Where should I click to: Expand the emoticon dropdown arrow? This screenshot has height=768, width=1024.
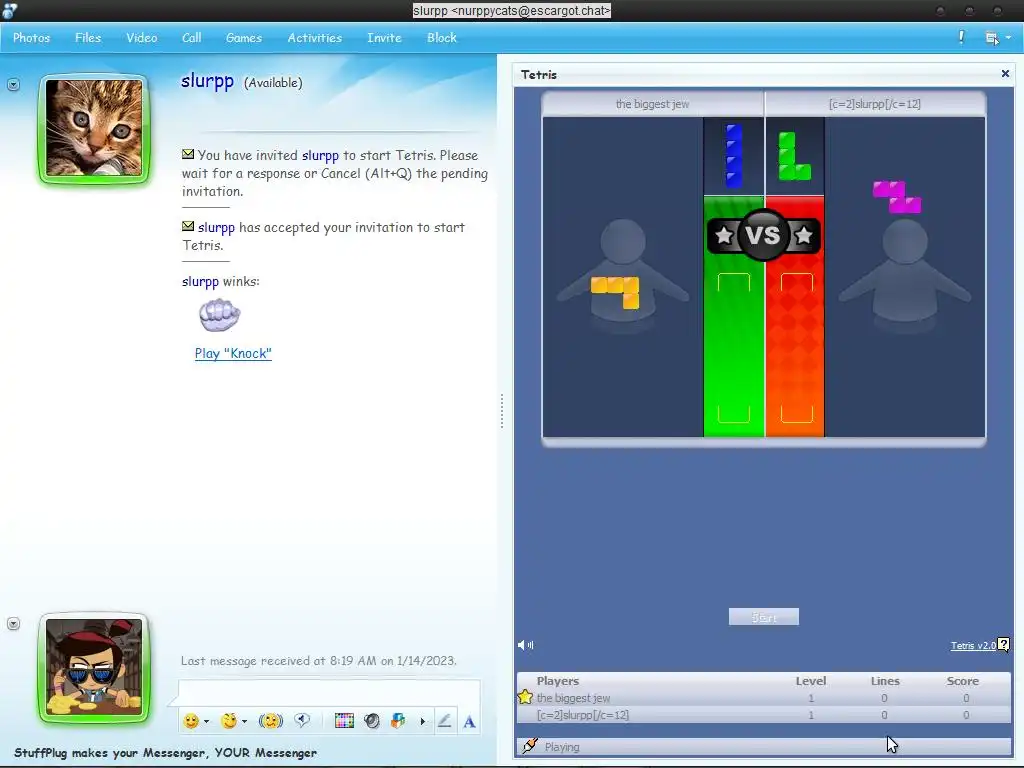[x=206, y=722]
